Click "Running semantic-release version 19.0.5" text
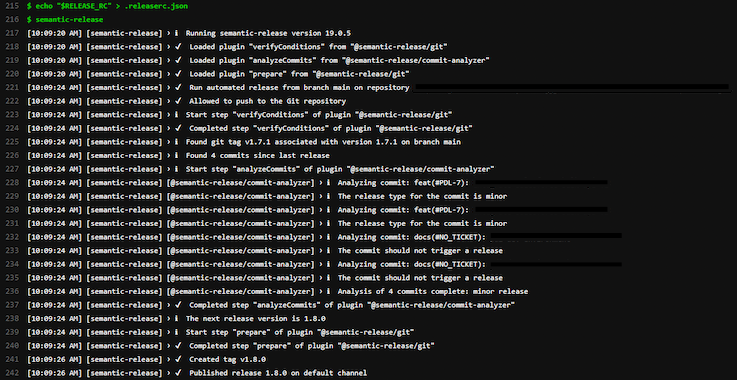The image size is (737, 380). [268, 33]
